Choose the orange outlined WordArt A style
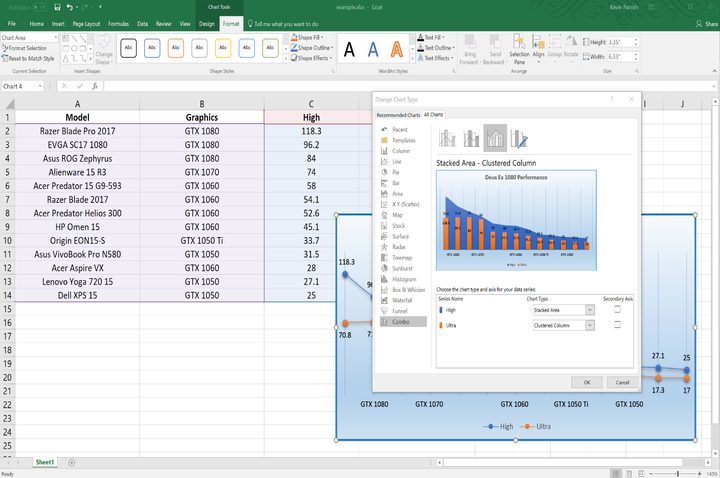The width and height of the screenshot is (720, 478). point(397,49)
